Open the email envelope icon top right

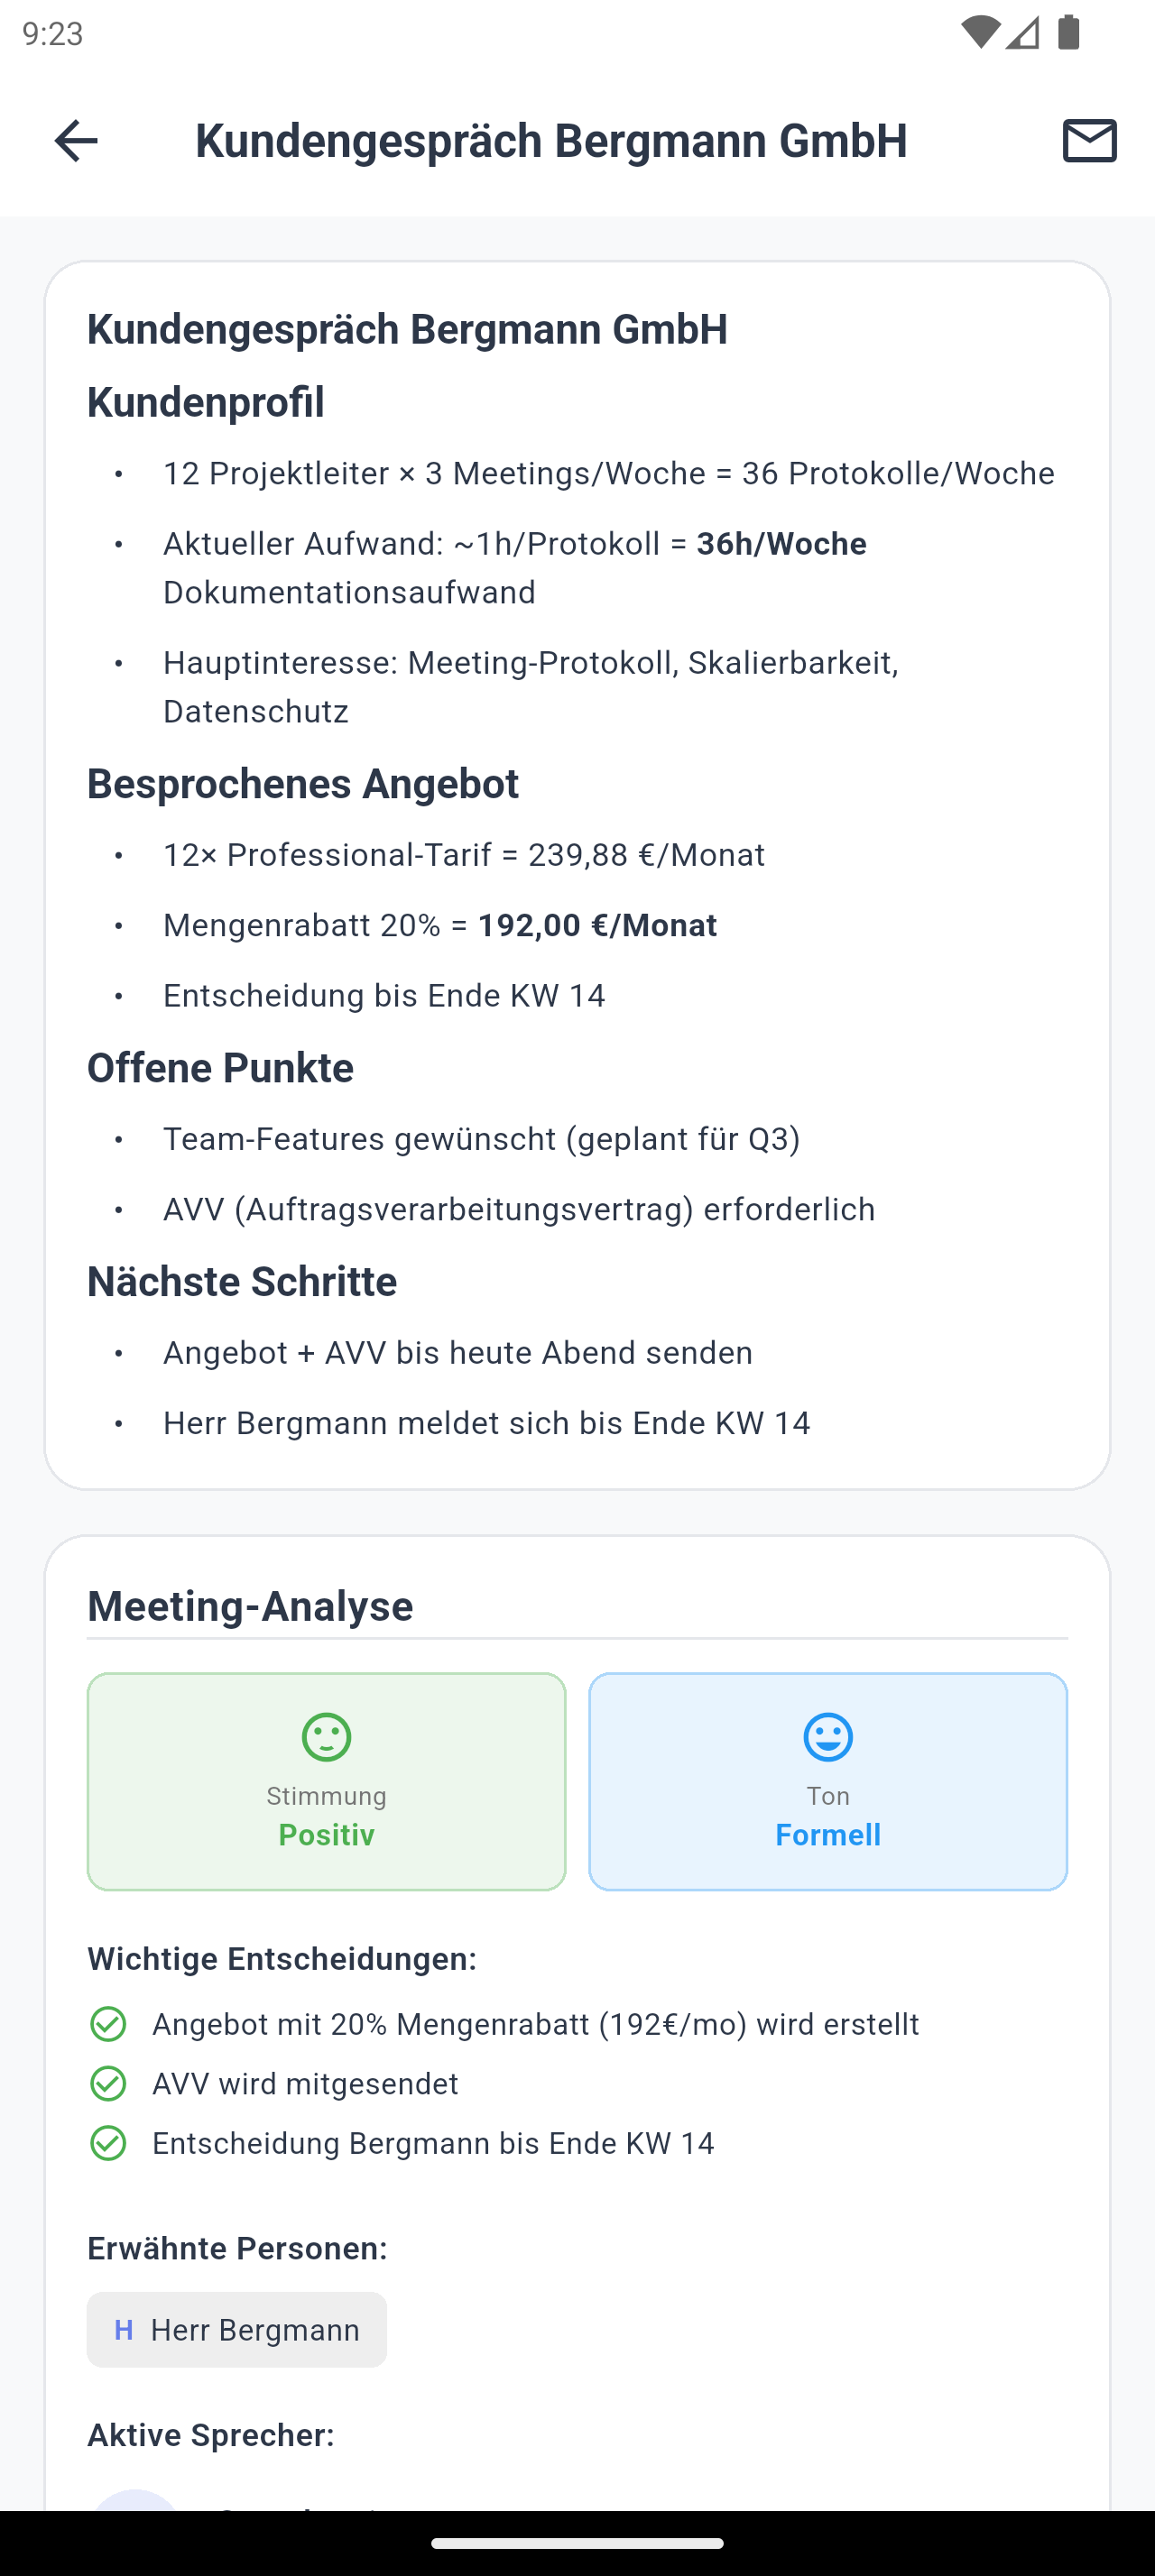1089,141
